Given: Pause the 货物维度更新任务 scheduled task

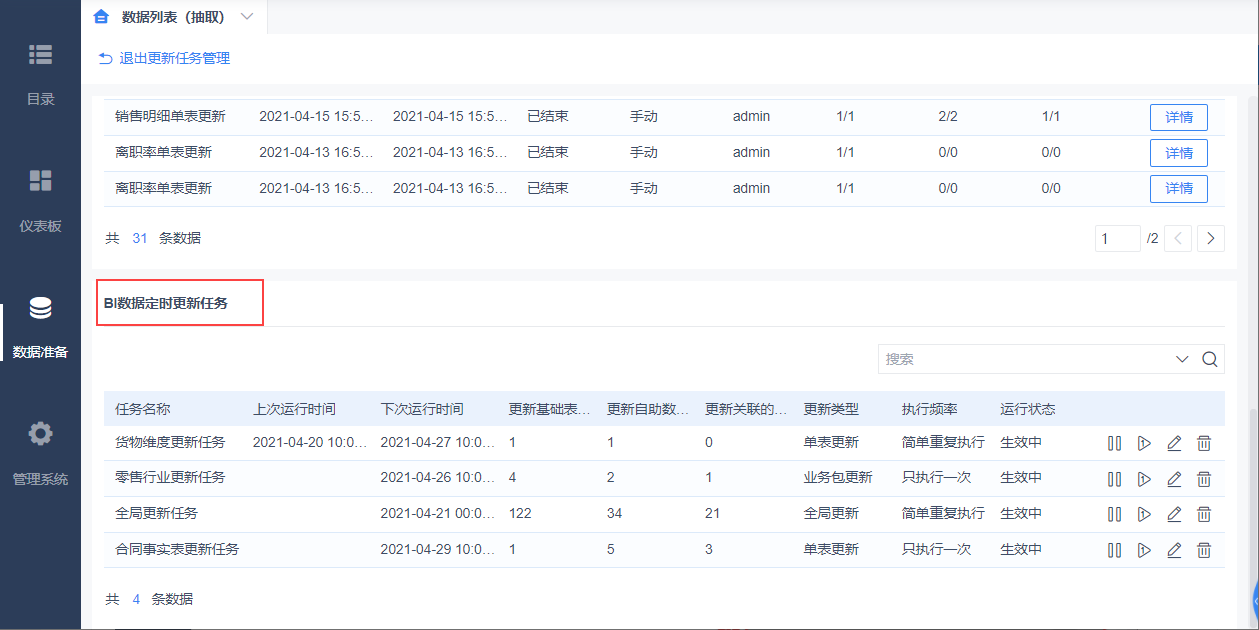Looking at the screenshot, I should click(1114, 443).
